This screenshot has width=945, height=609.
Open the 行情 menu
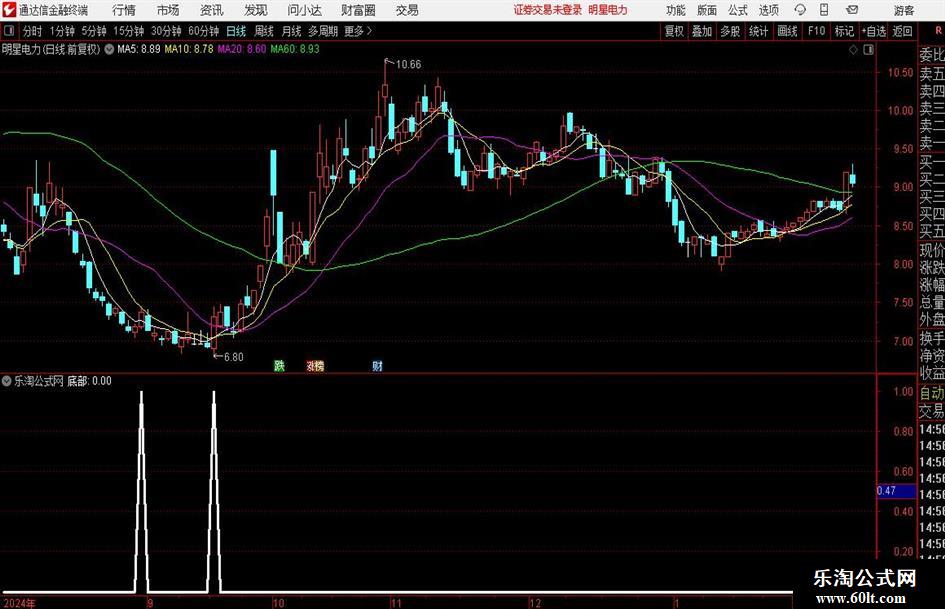(124, 10)
